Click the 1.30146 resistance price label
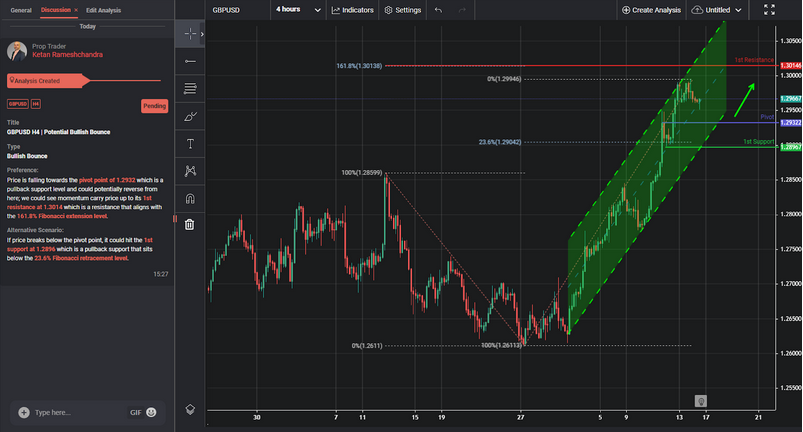803x432 pixels. coord(791,66)
